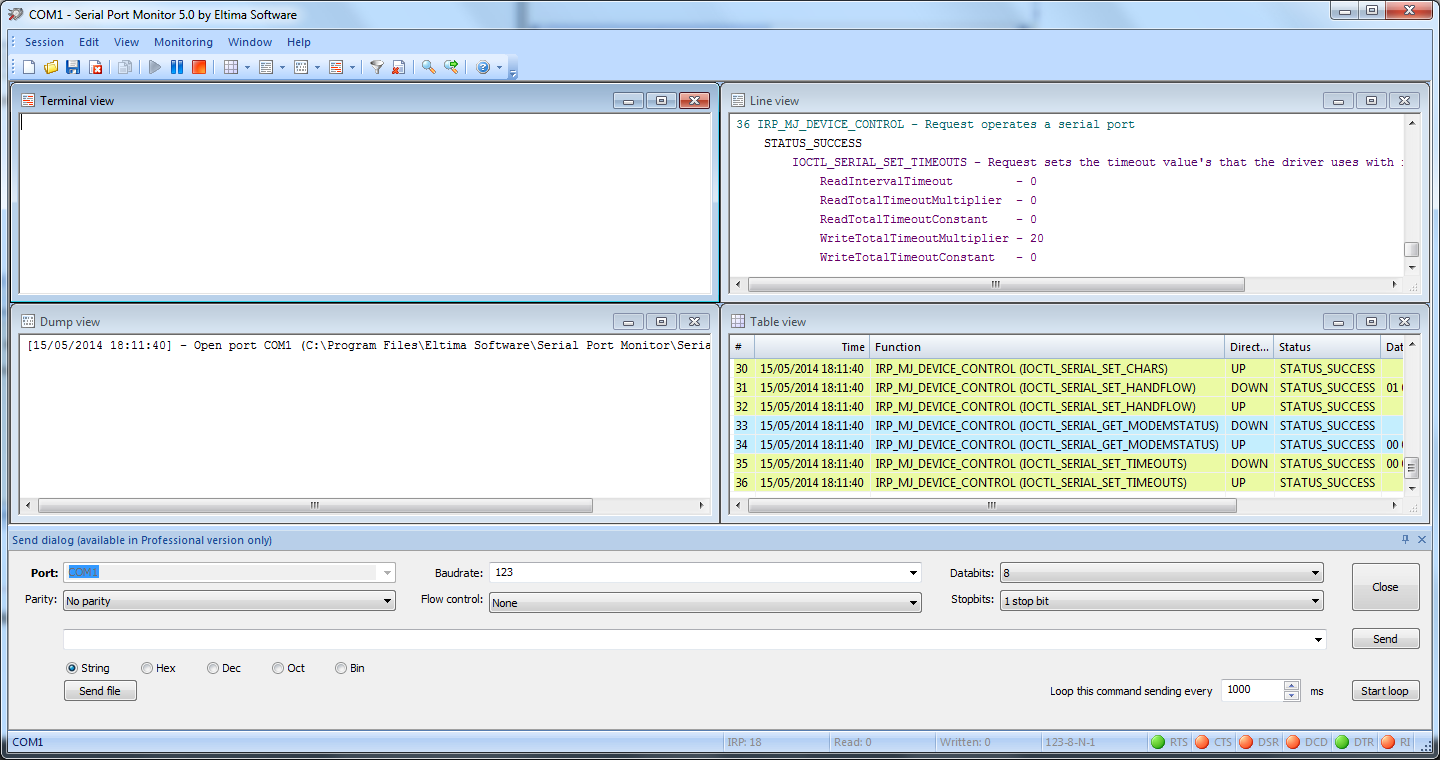
Task: Increase loop interval using the stepper arrows
Action: tap(1290, 686)
